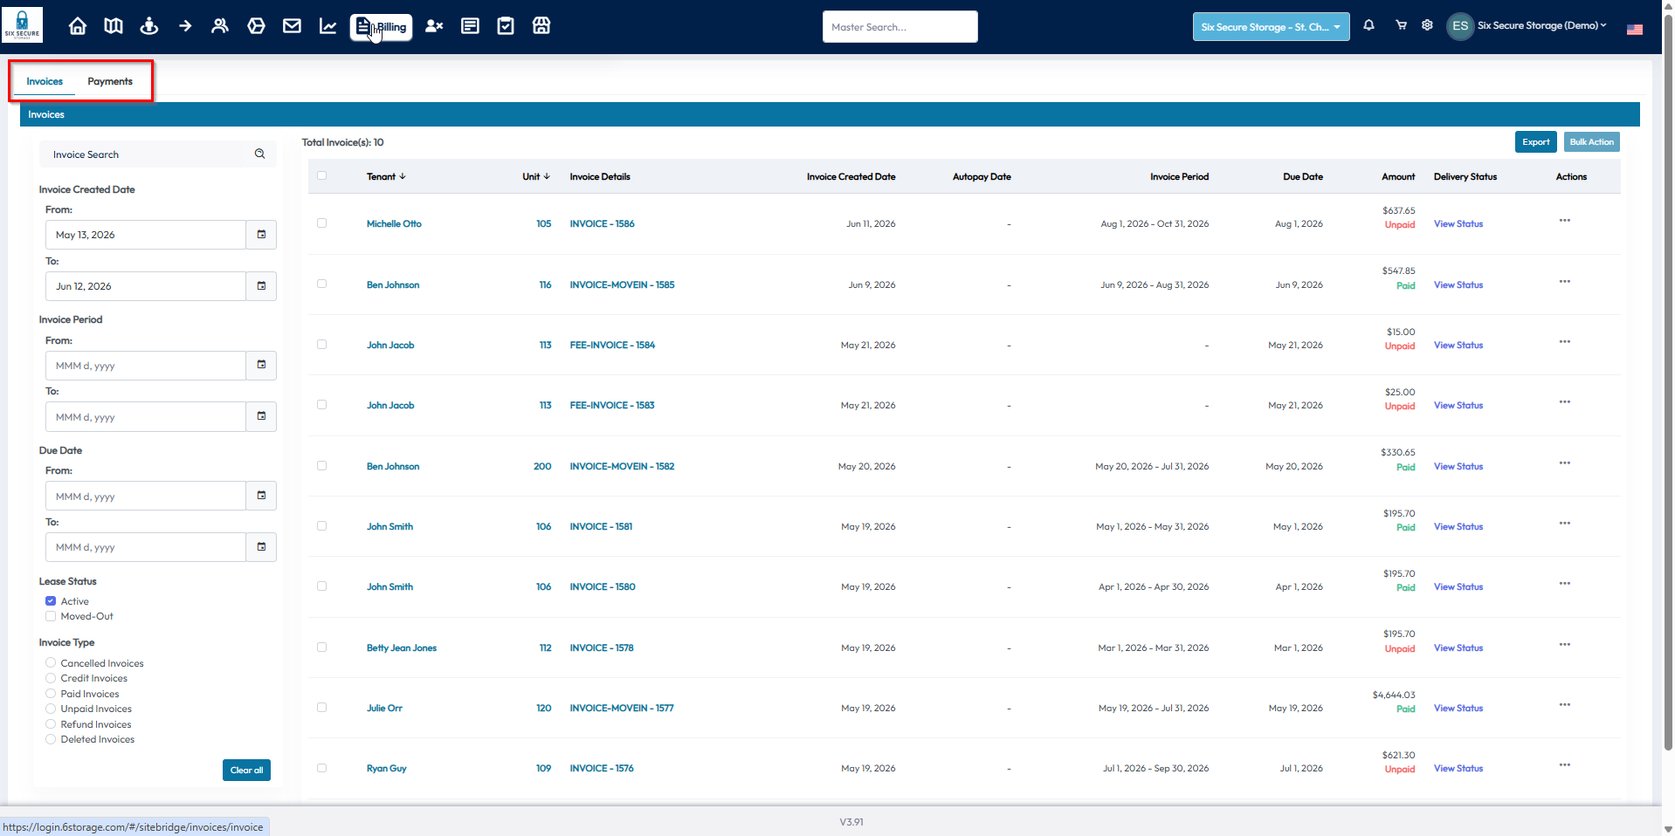Sort the table by Tenant column

(x=386, y=176)
